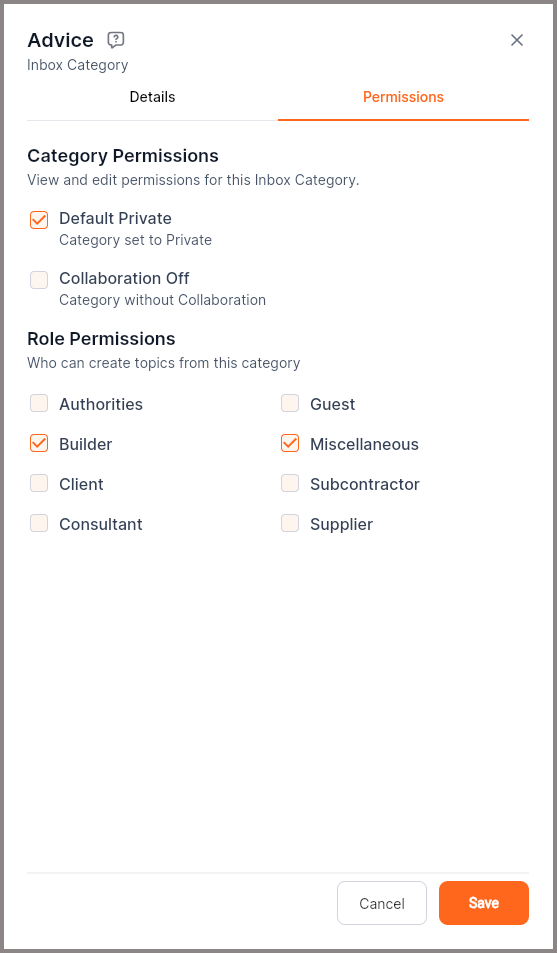Image resolution: width=557 pixels, height=953 pixels.
Task: Switch to the Details tab
Action: (153, 97)
